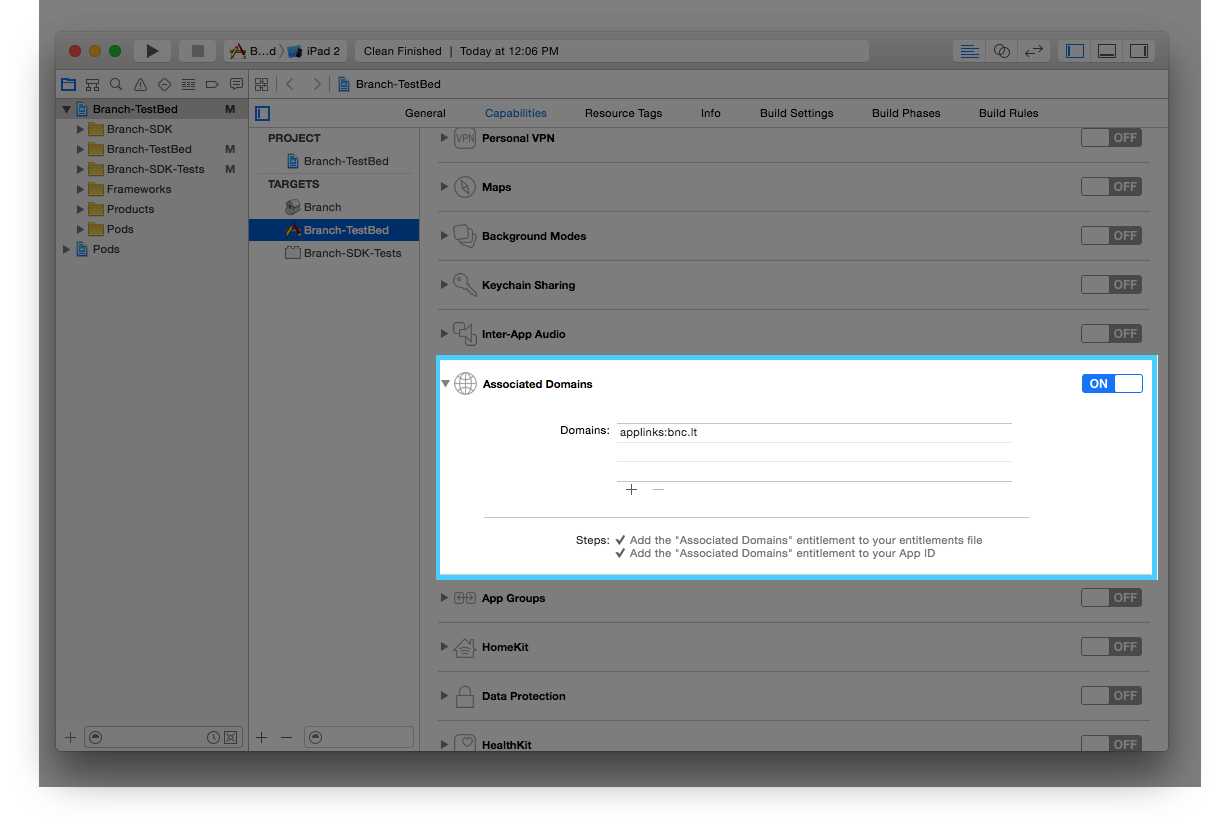This screenshot has height=831, width=1224.
Task: Open the Debug navigator
Action: click(x=188, y=84)
